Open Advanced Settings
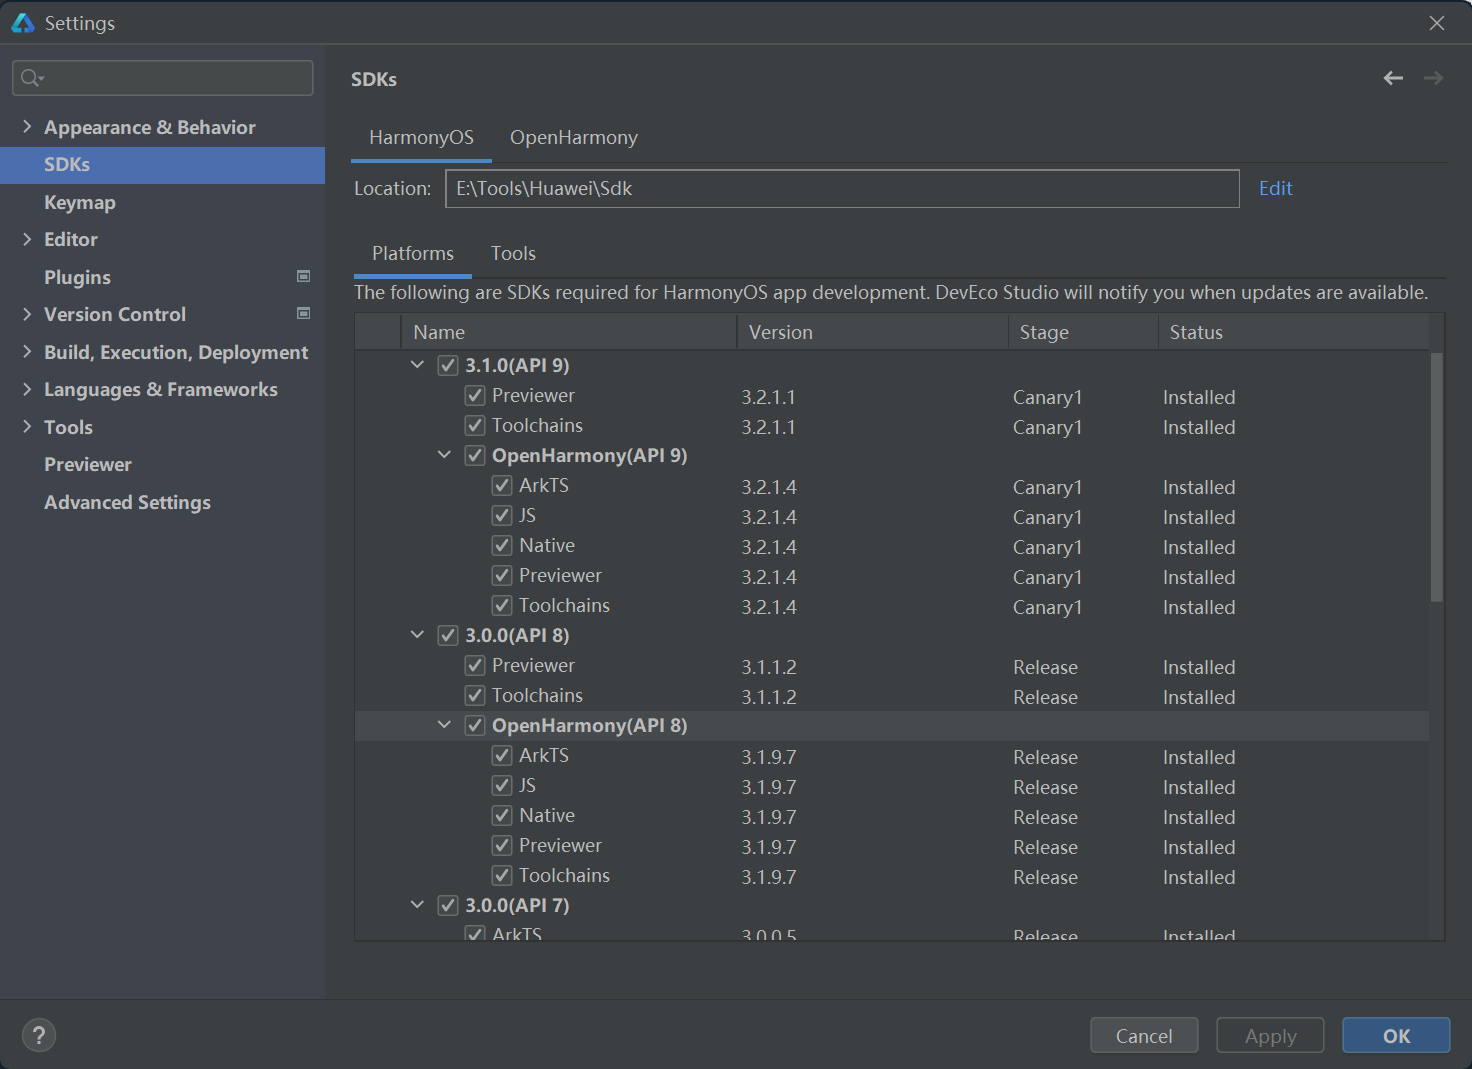Screen dimensions: 1472x1069 click(127, 503)
